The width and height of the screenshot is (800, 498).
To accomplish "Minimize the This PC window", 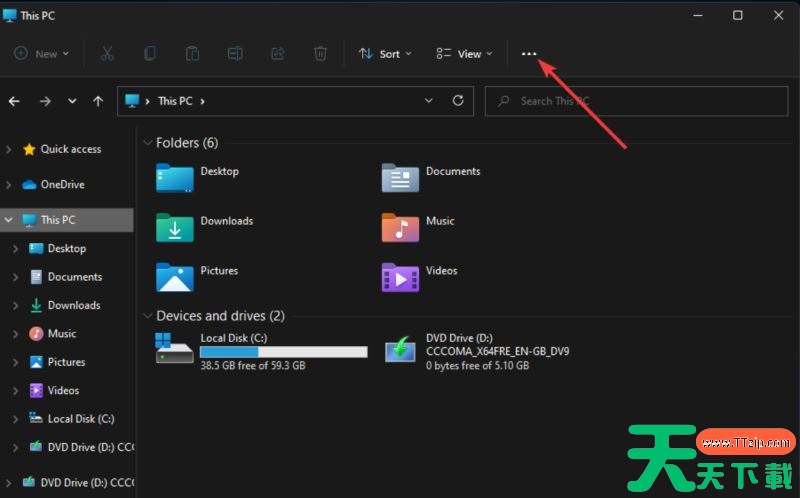I will [x=698, y=15].
